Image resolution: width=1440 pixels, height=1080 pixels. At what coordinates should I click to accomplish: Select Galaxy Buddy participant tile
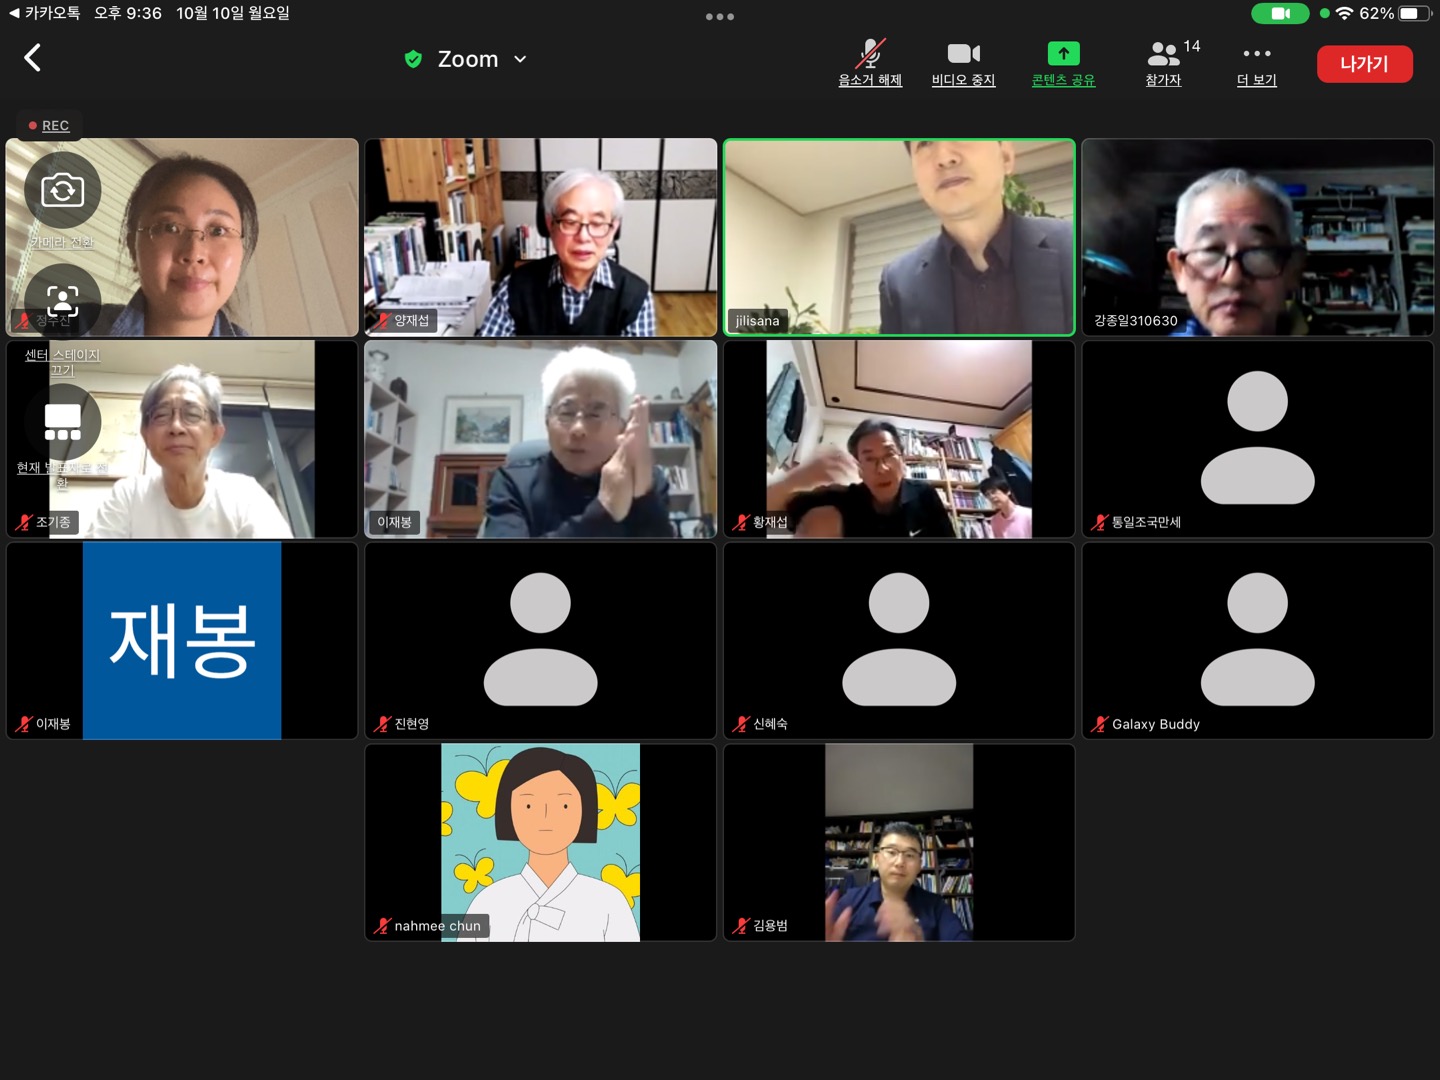(x=1258, y=641)
